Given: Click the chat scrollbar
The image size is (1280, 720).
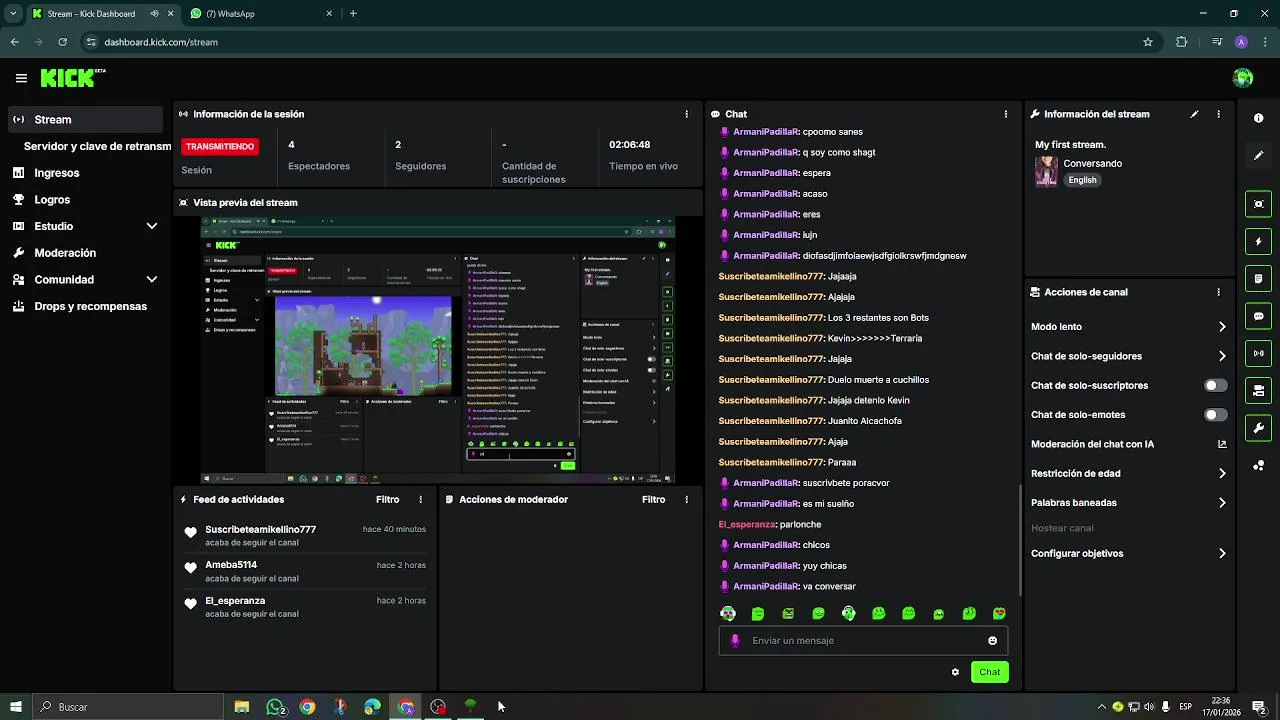Looking at the screenshot, I should click(x=1019, y=540).
